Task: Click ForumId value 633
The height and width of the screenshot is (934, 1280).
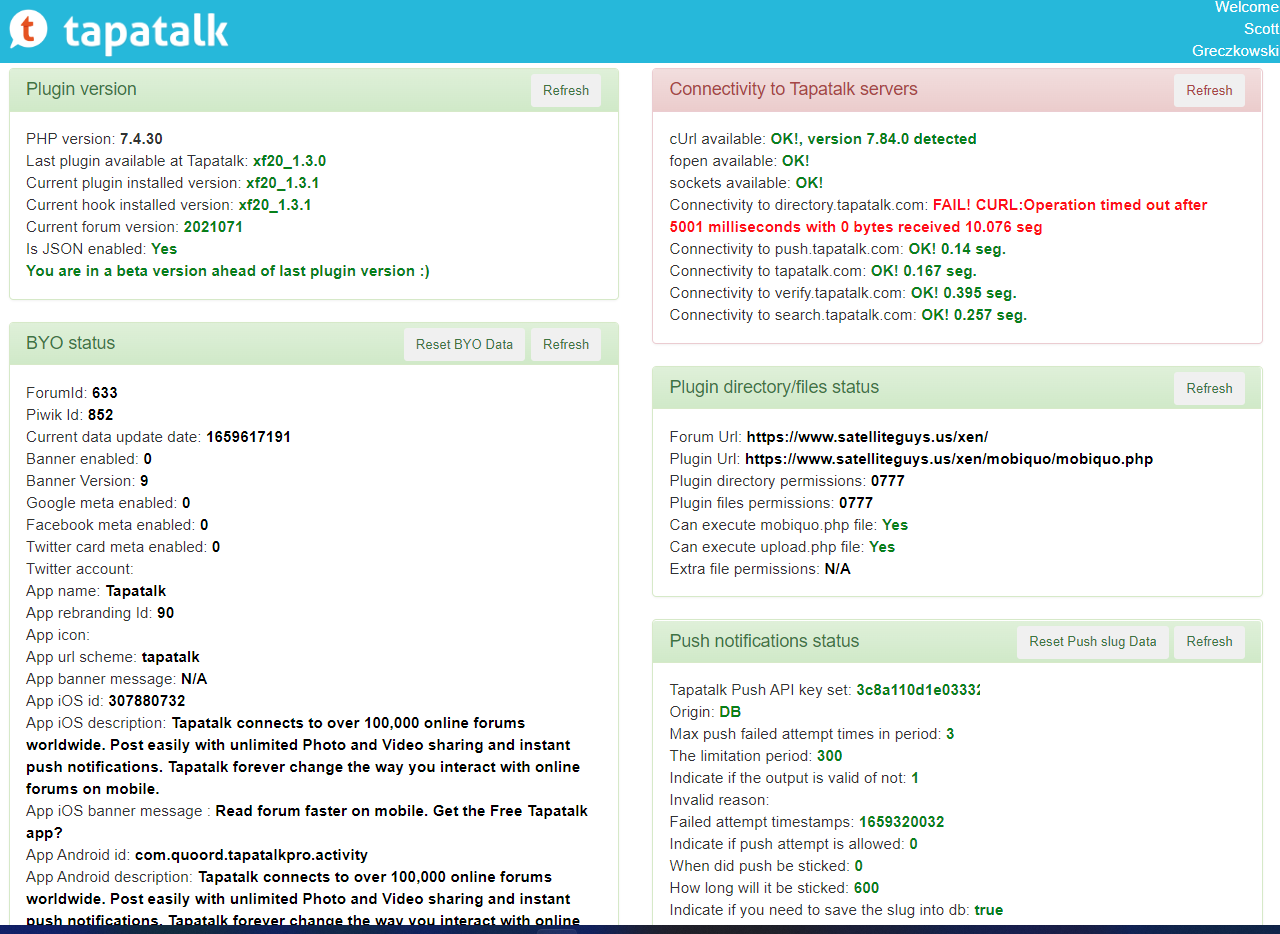Action: [x=105, y=393]
